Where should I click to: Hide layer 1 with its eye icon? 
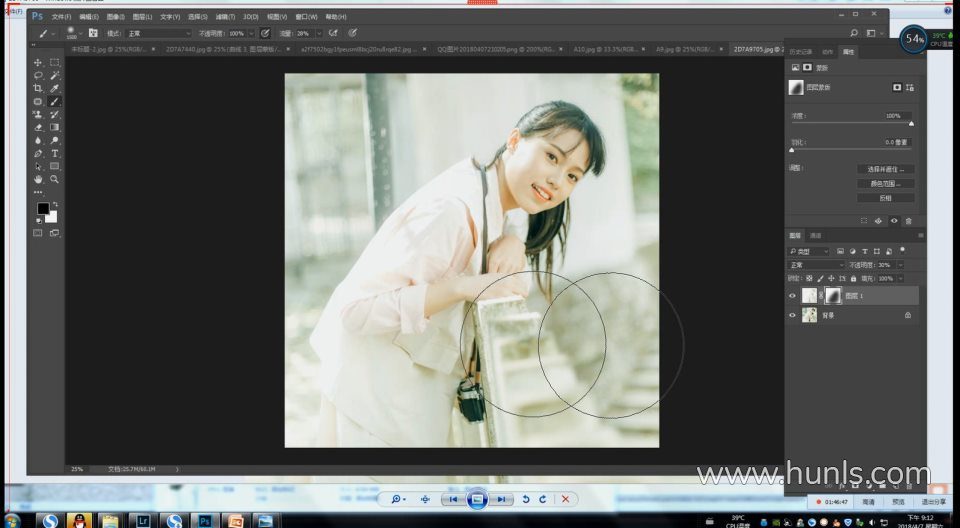792,296
